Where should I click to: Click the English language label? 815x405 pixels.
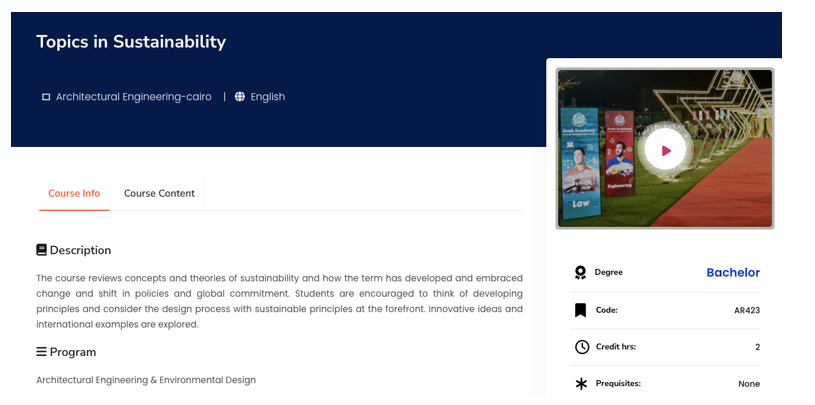tap(268, 97)
